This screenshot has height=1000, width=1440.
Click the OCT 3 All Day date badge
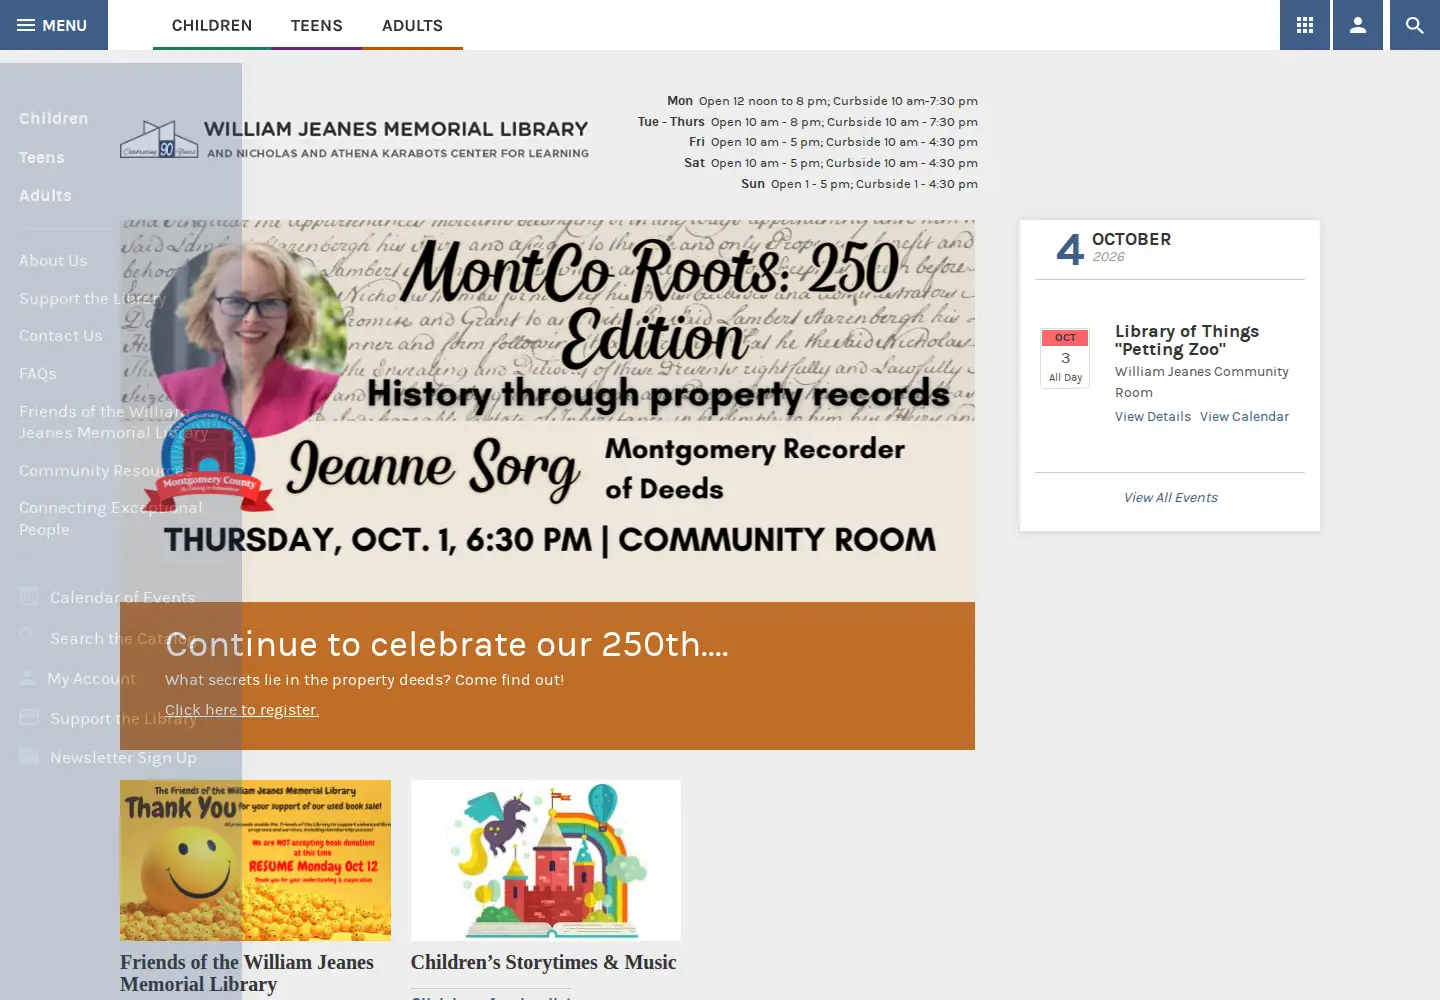1065,358
